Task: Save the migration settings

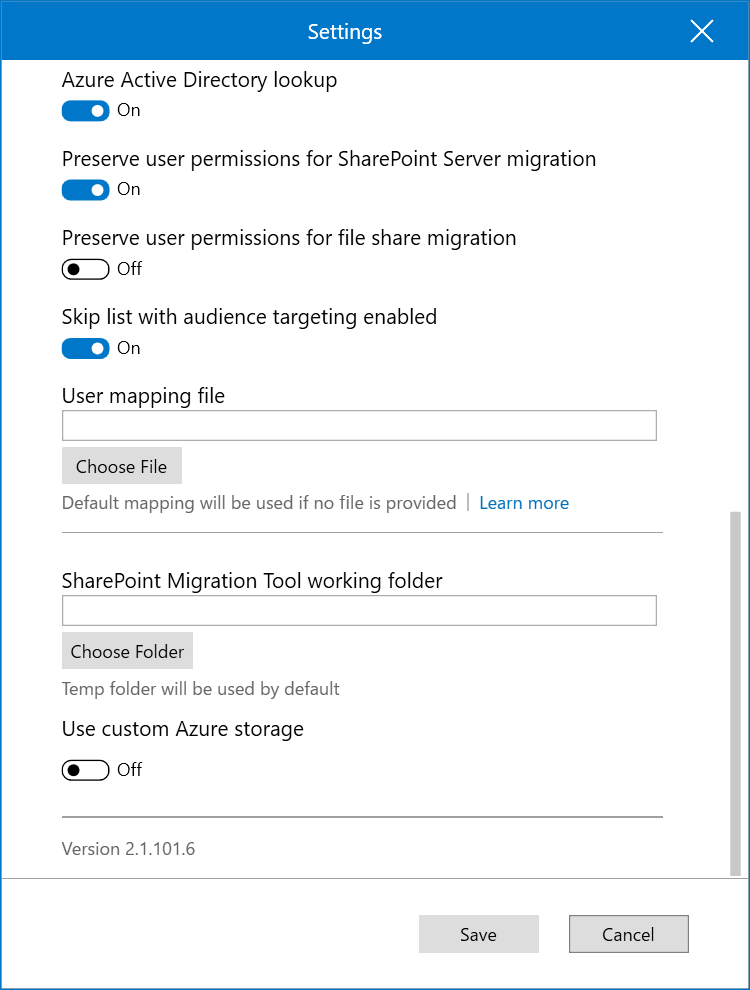Action: (478, 933)
